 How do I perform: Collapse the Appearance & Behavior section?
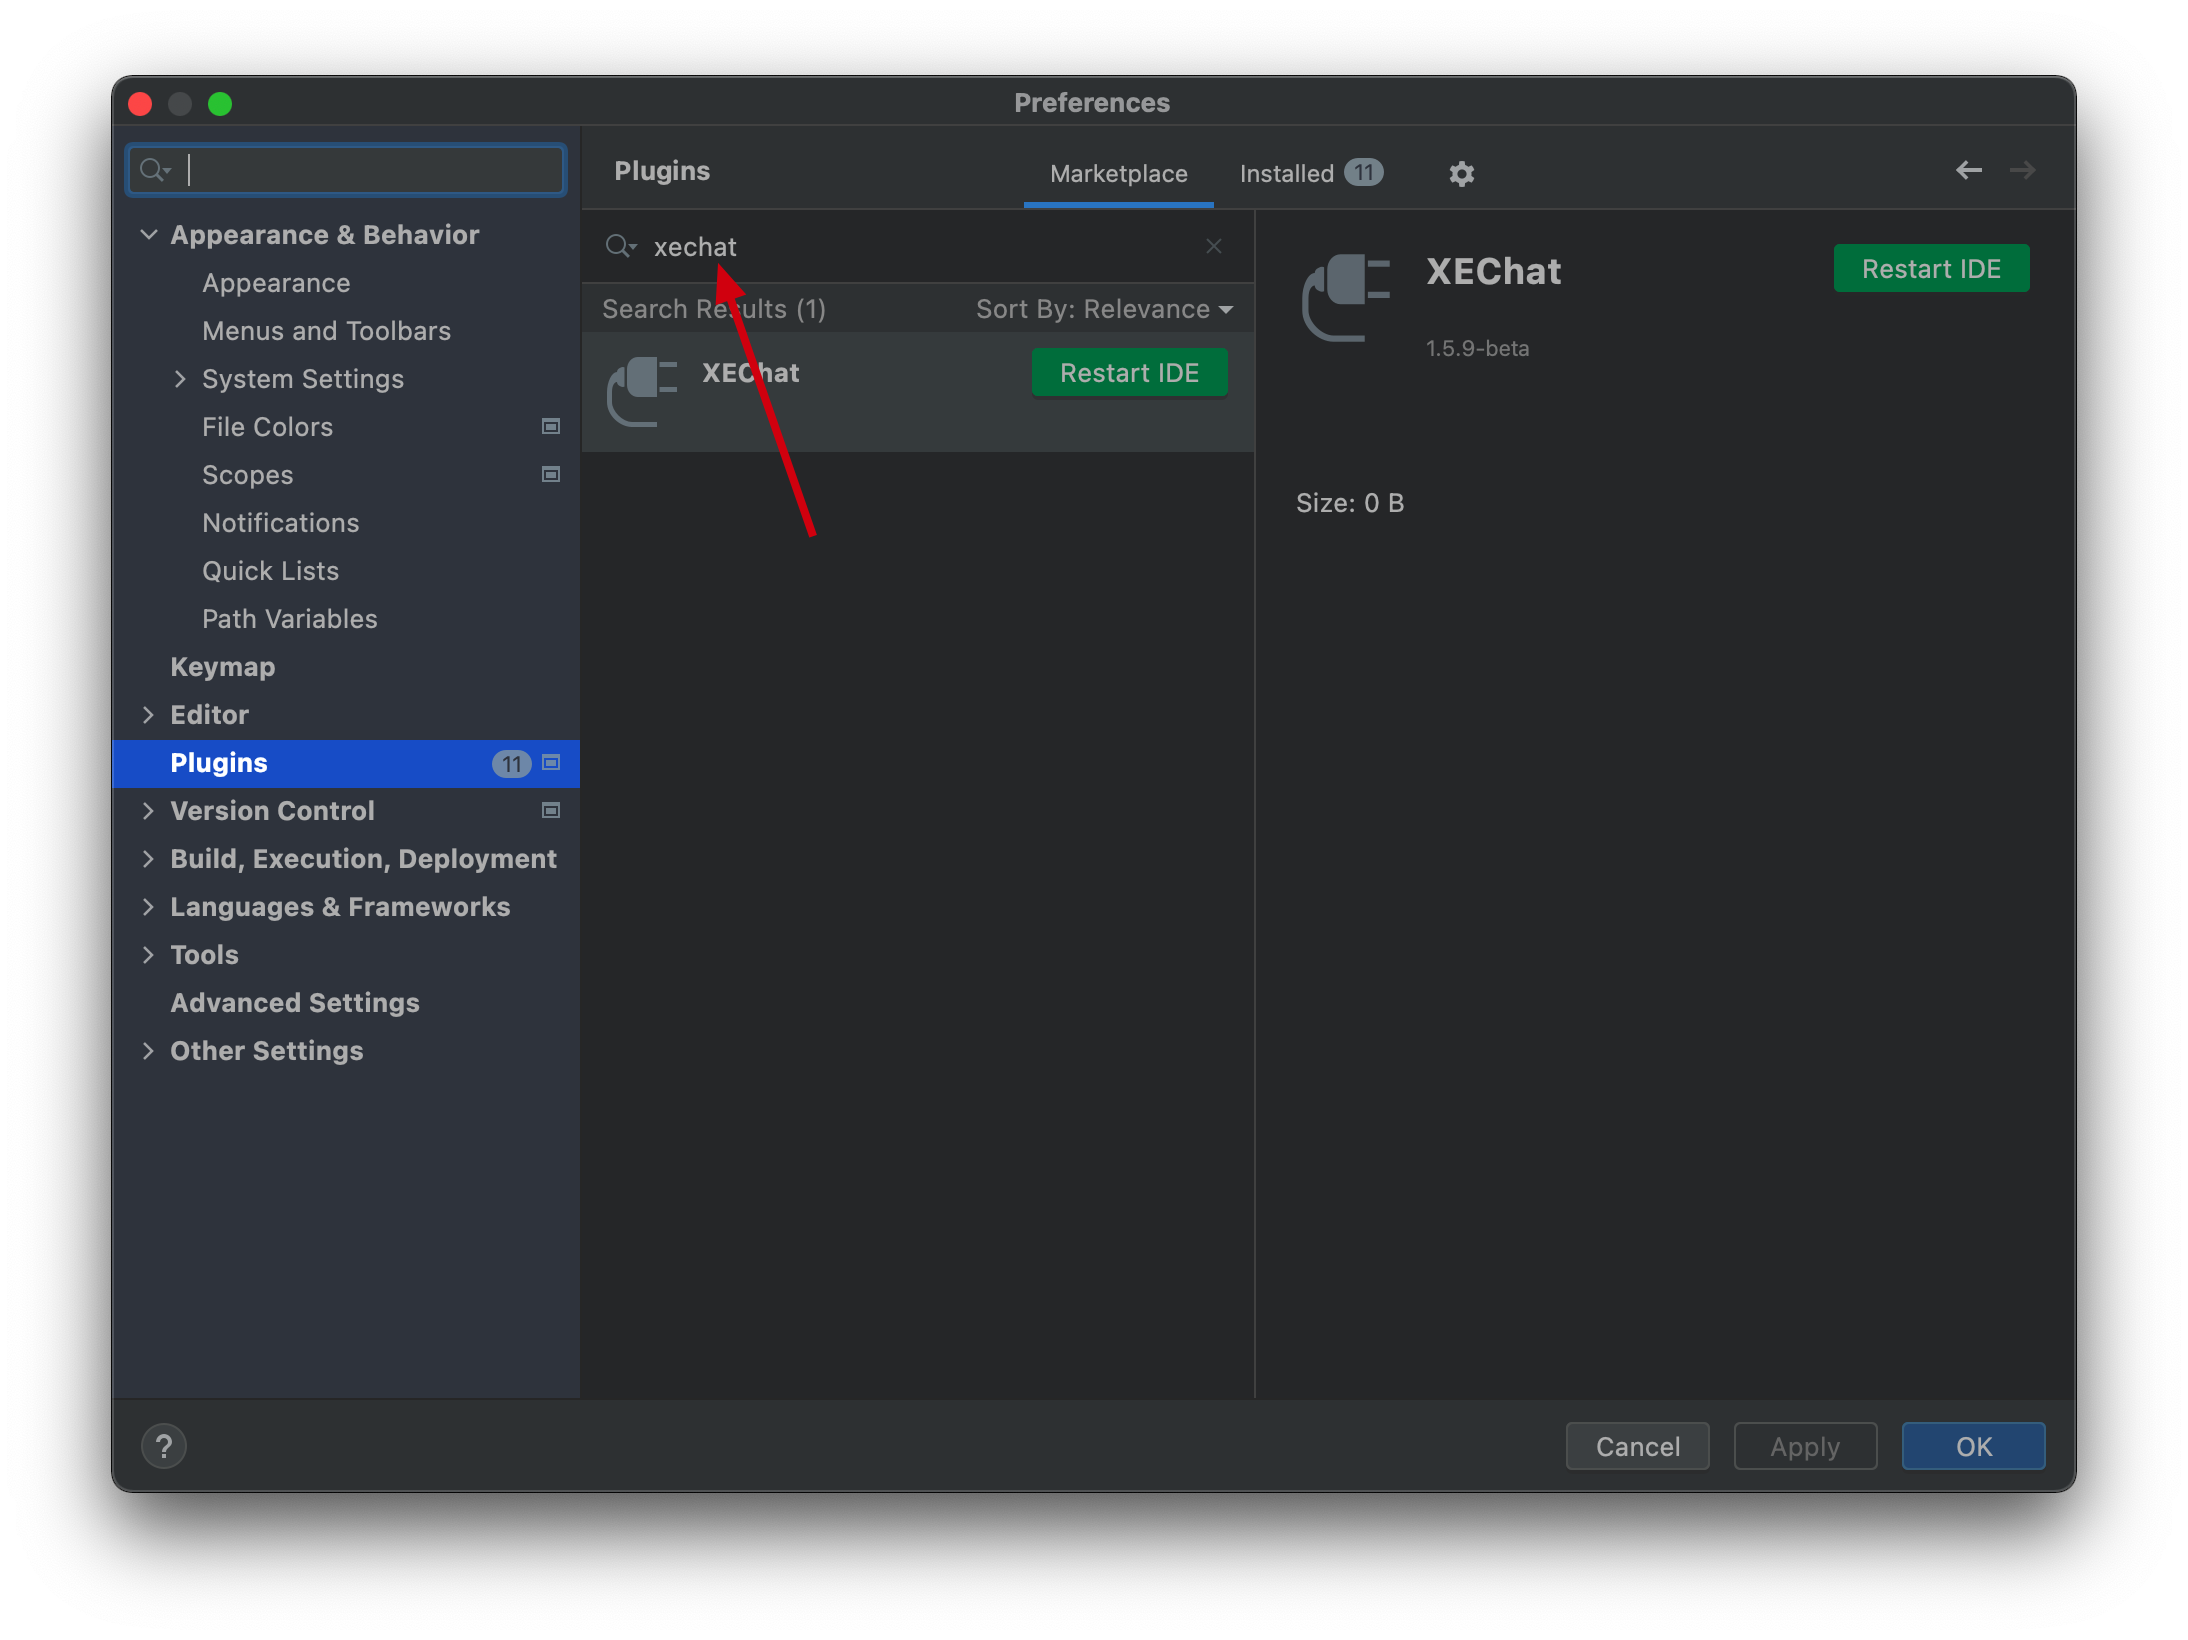pyautogui.click(x=149, y=235)
